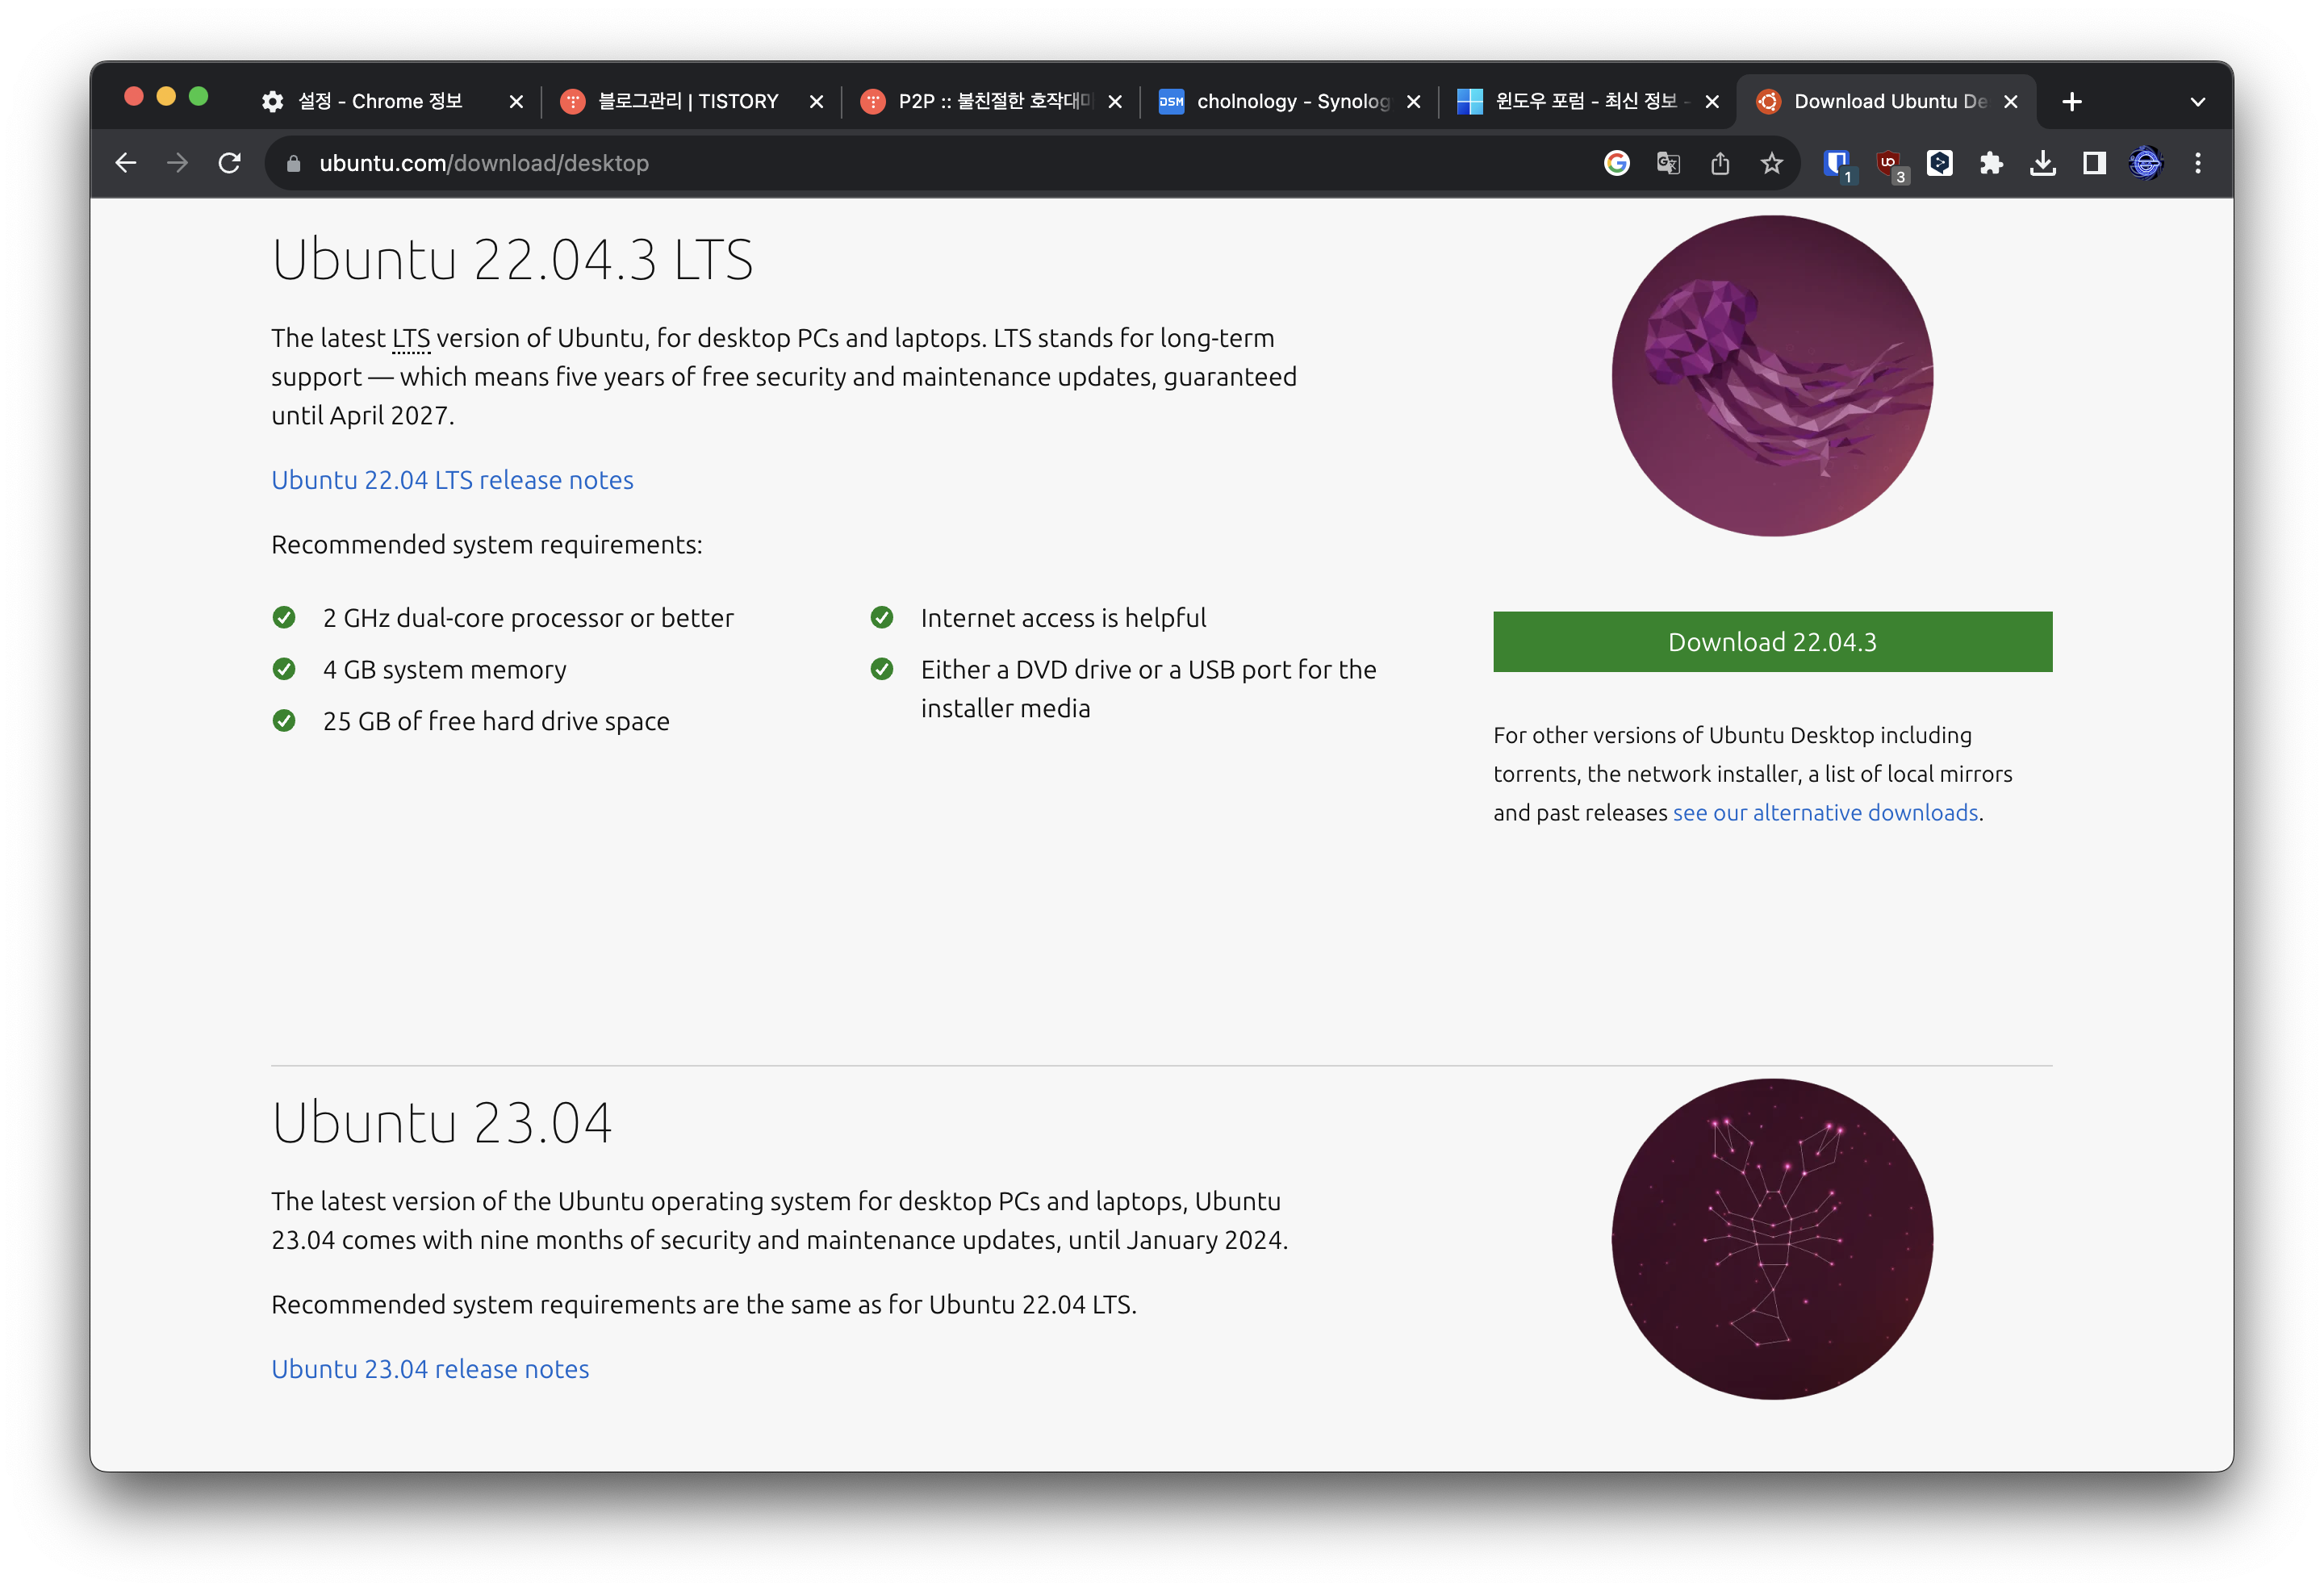This screenshot has height=1591, width=2324.
Task: Open the uBlock Origin extension icon
Action: pos(1889,164)
